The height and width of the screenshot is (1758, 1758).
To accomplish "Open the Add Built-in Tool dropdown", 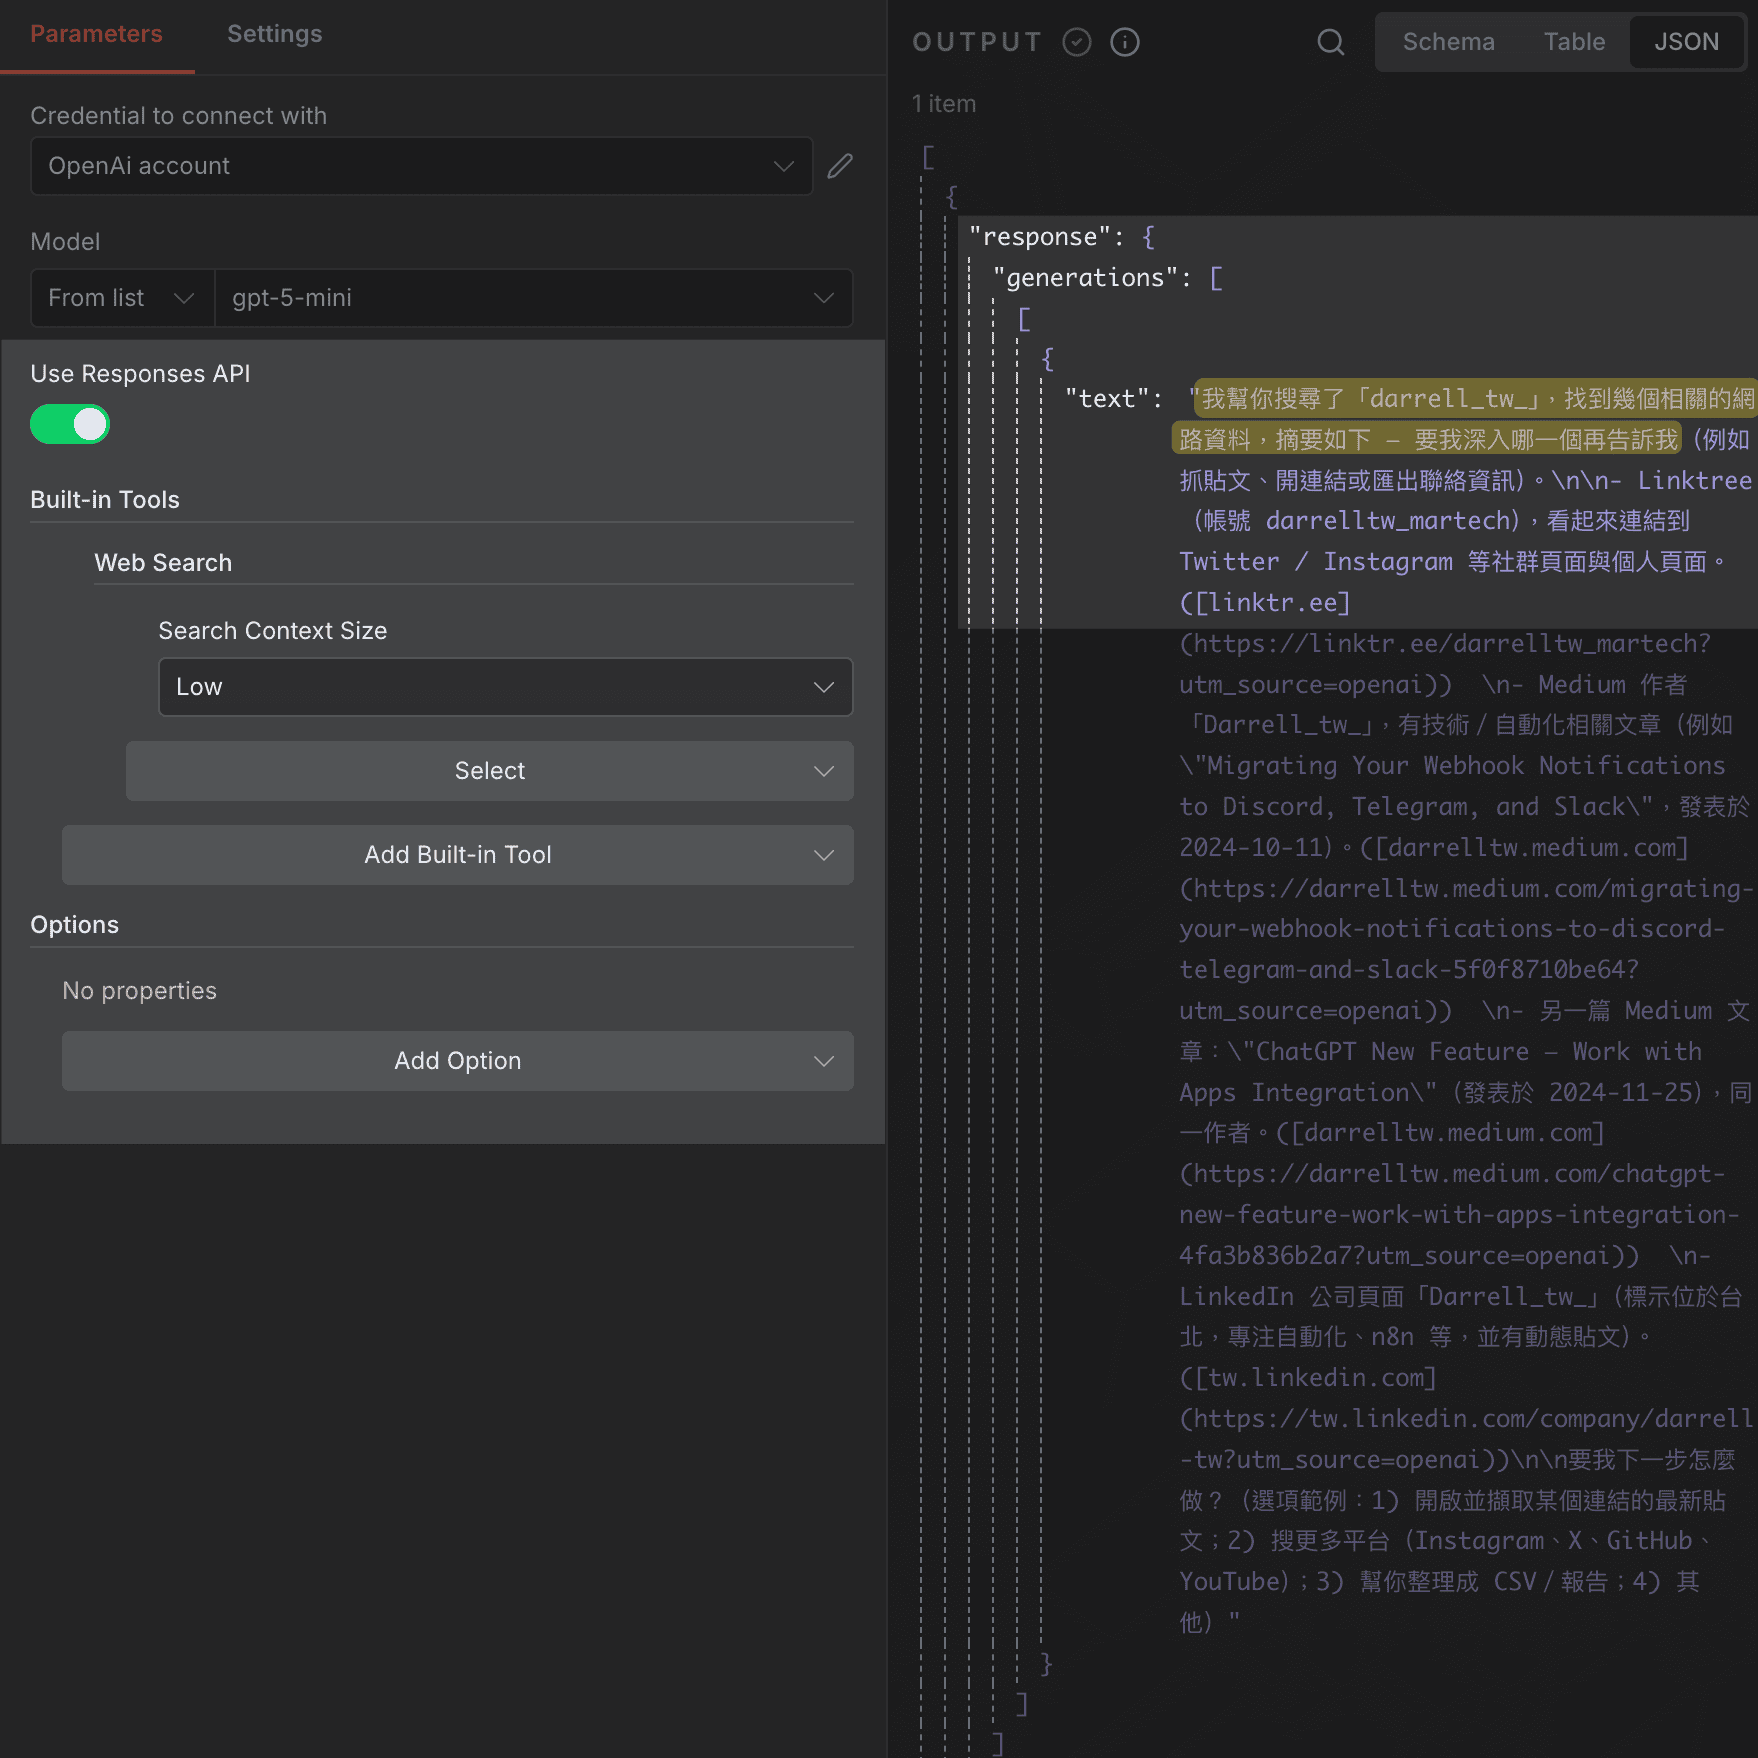I will coord(457,855).
